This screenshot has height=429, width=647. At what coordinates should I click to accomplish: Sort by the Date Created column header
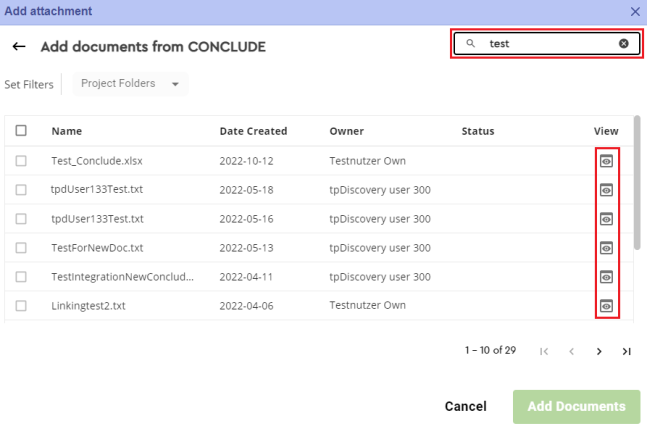[x=253, y=131]
